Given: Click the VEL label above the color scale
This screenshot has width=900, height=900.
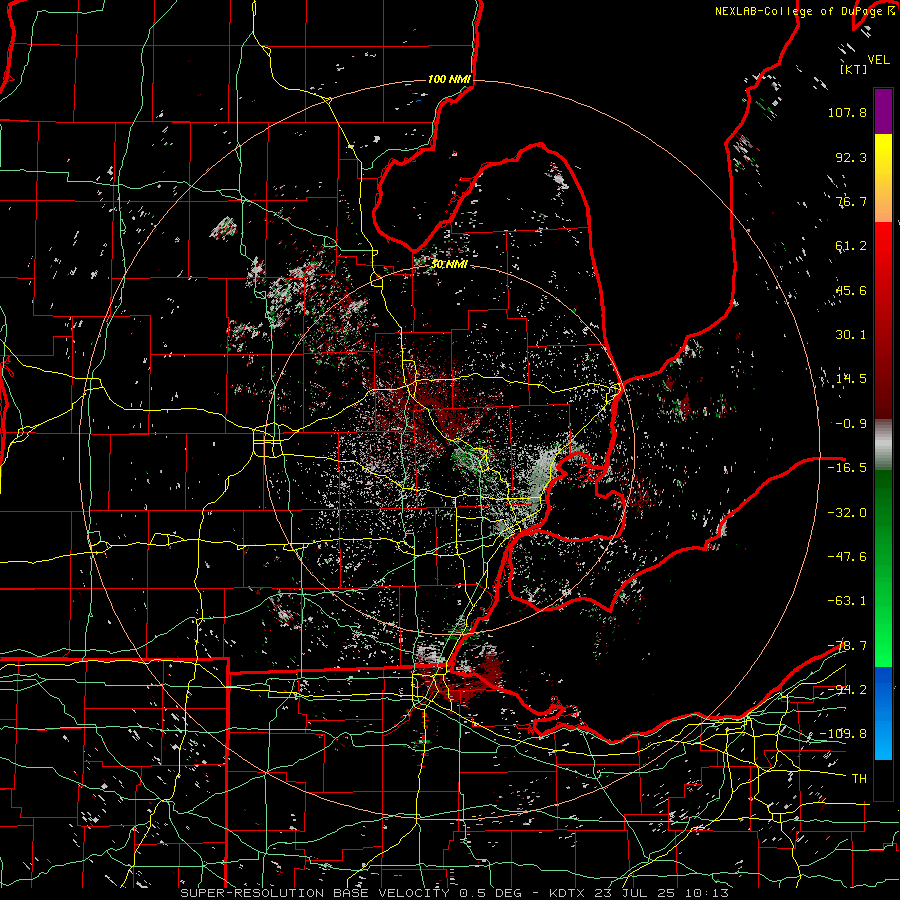Looking at the screenshot, I should click(x=878, y=60).
